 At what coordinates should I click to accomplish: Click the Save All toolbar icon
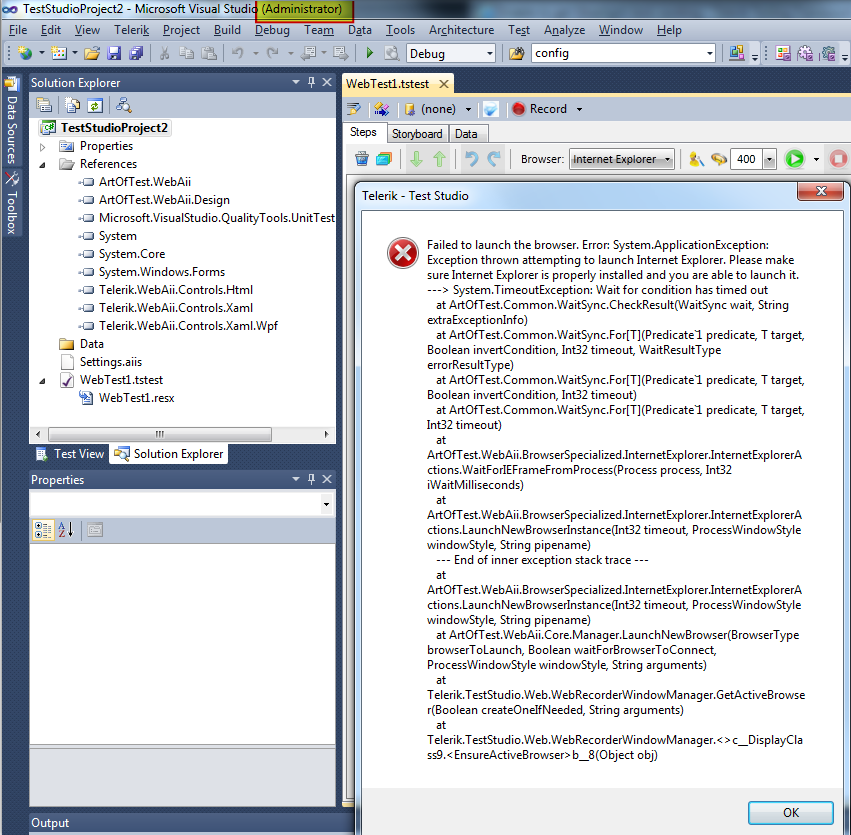click(x=136, y=53)
